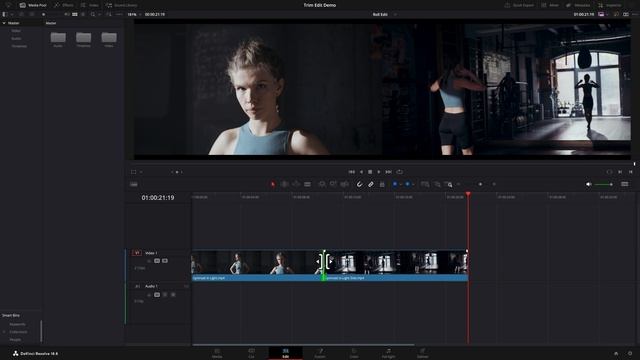Toggle loop playback in transport controls
The image size is (640, 360).
[400, 172]
